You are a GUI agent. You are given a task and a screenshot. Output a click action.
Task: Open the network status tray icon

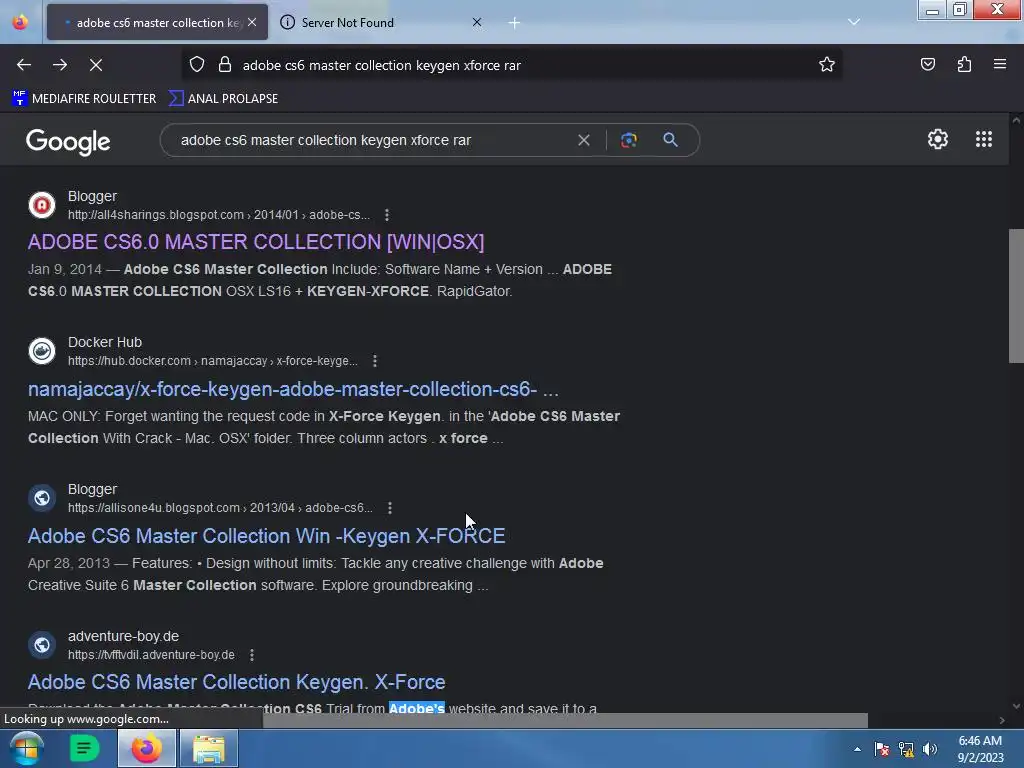pos(906,749)
